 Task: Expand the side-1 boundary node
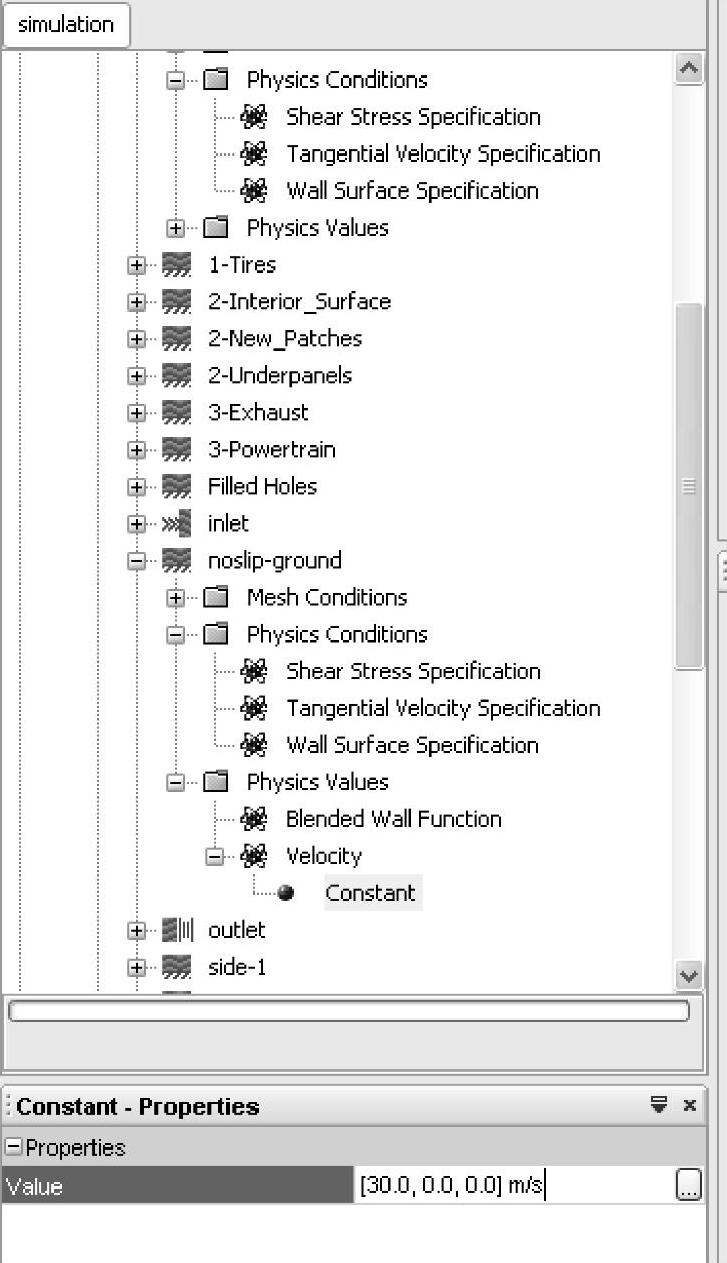(x=137, y=968)
